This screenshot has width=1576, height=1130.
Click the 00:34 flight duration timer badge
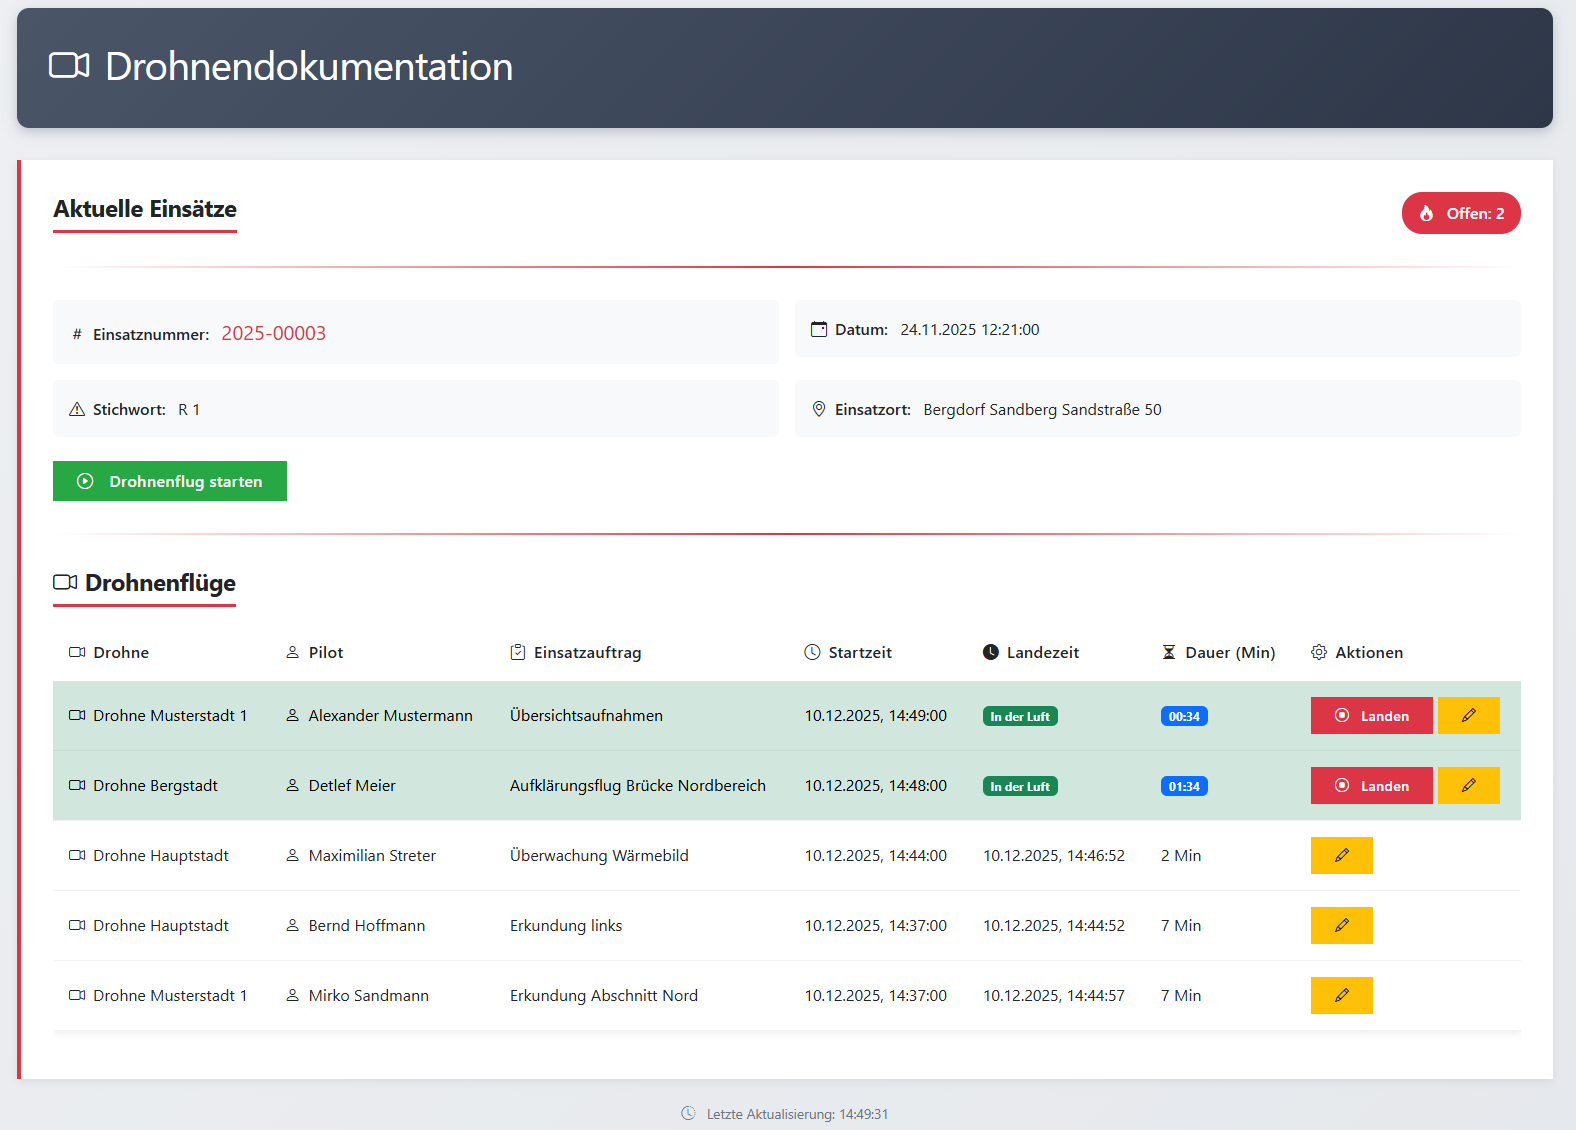[x=1183, y=717]
